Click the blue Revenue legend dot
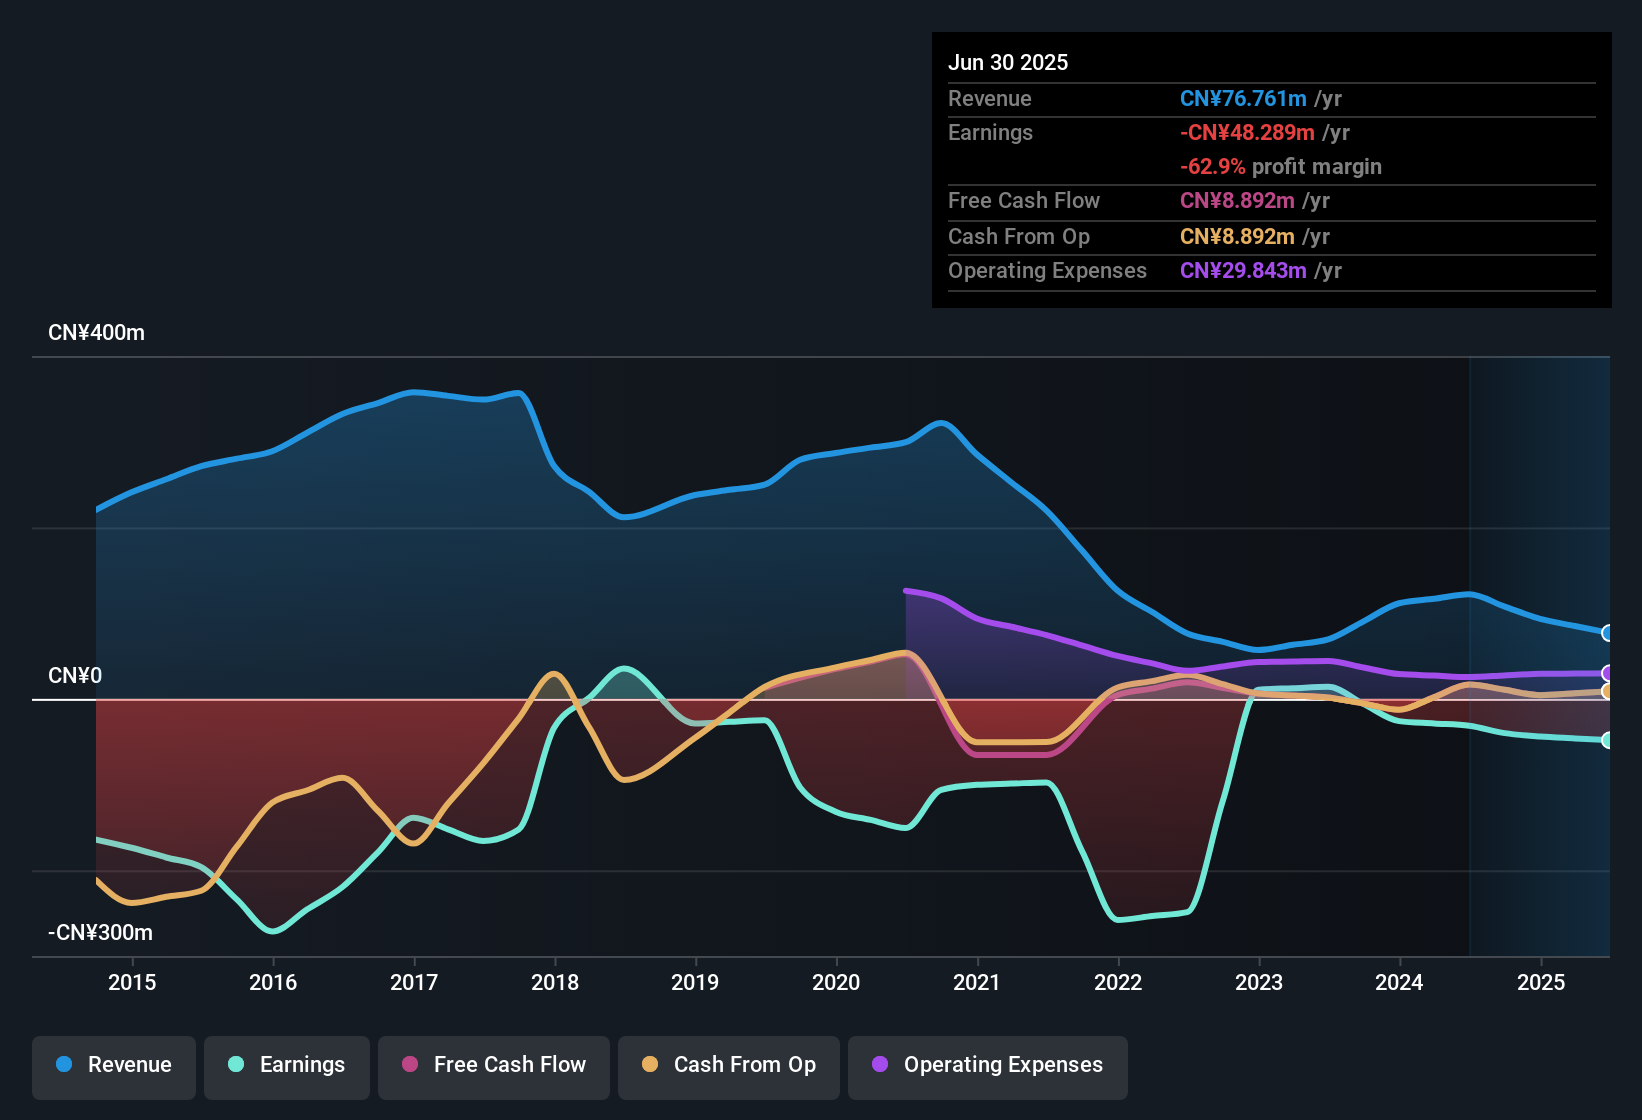The image size is (1642, 1120). (64, 1065)
